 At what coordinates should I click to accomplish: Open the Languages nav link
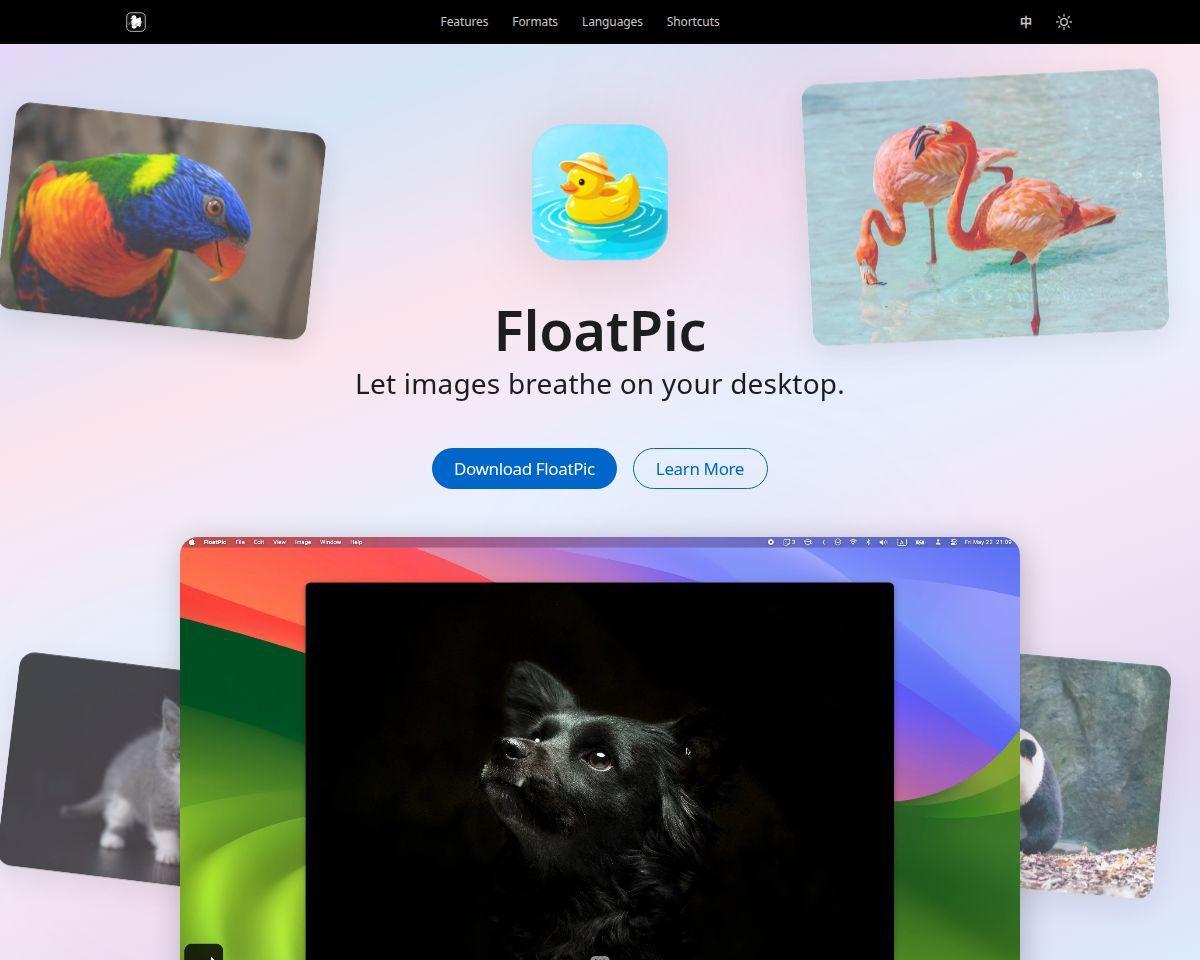(x=612, y=22)
